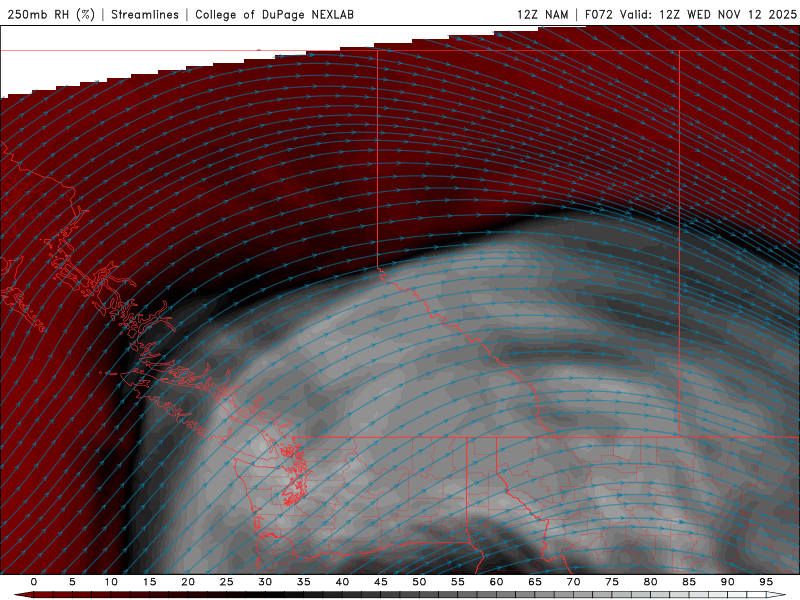
Task: Click the 'Streamlines' label in the header
Action: [145, 14]
